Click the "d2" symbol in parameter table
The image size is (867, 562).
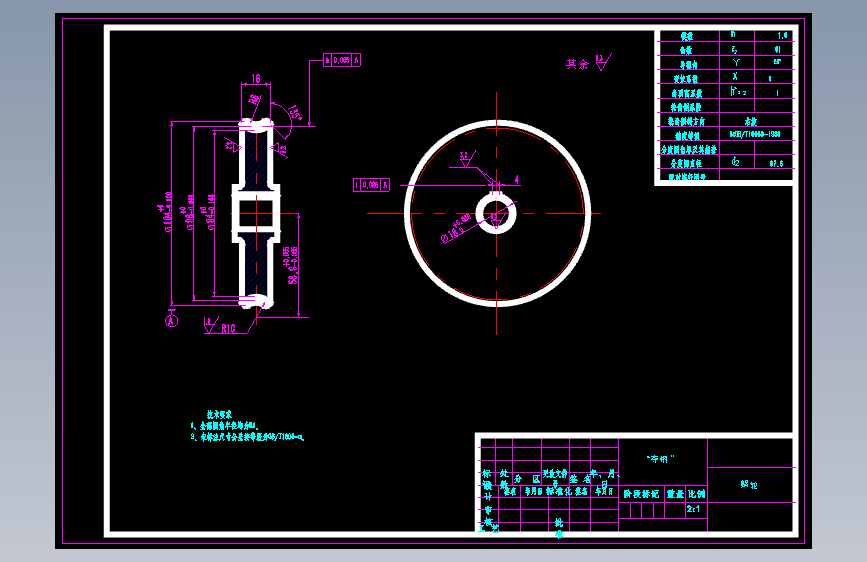tap(735, 162)
